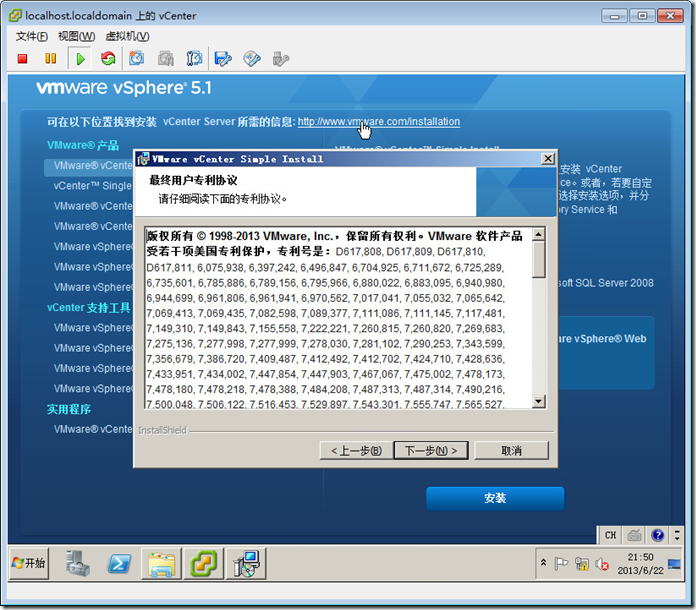Open the language bar options arrow
The image size is (696, 610).
click(x=677, y=535)
